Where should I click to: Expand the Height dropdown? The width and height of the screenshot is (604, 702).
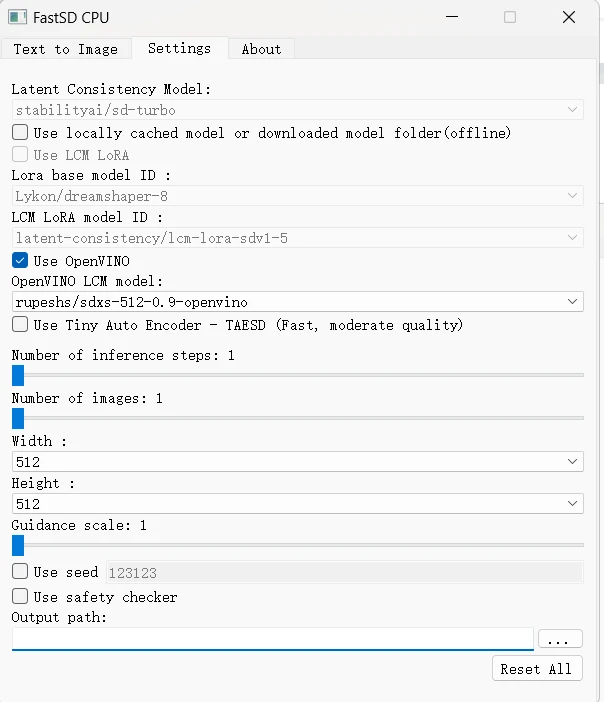click(x=298, y=504)
